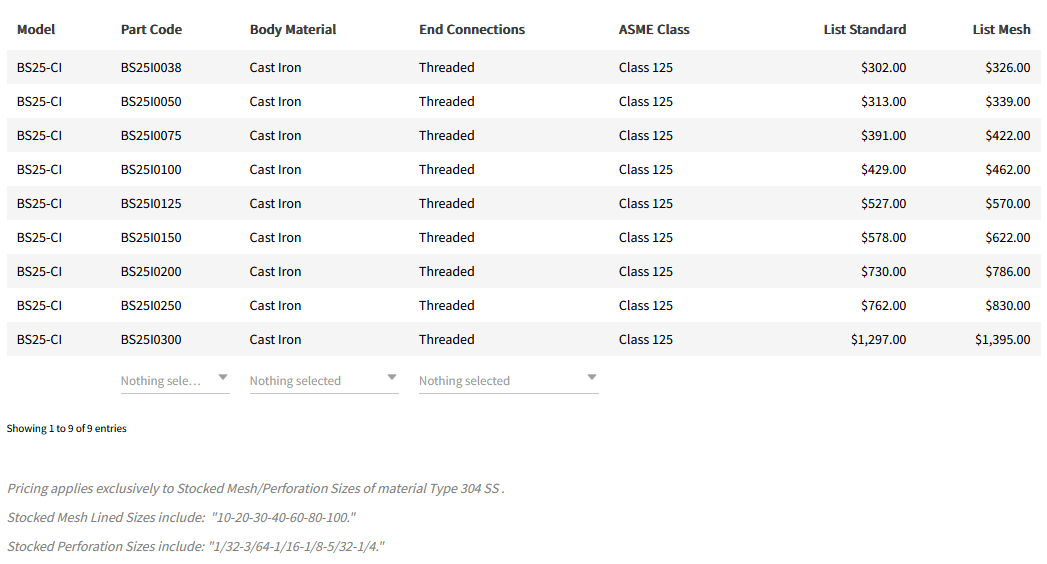This screenshot has height=564, width=1047.
Task: Sort by ASME Class column header
Action: (654, 30)
